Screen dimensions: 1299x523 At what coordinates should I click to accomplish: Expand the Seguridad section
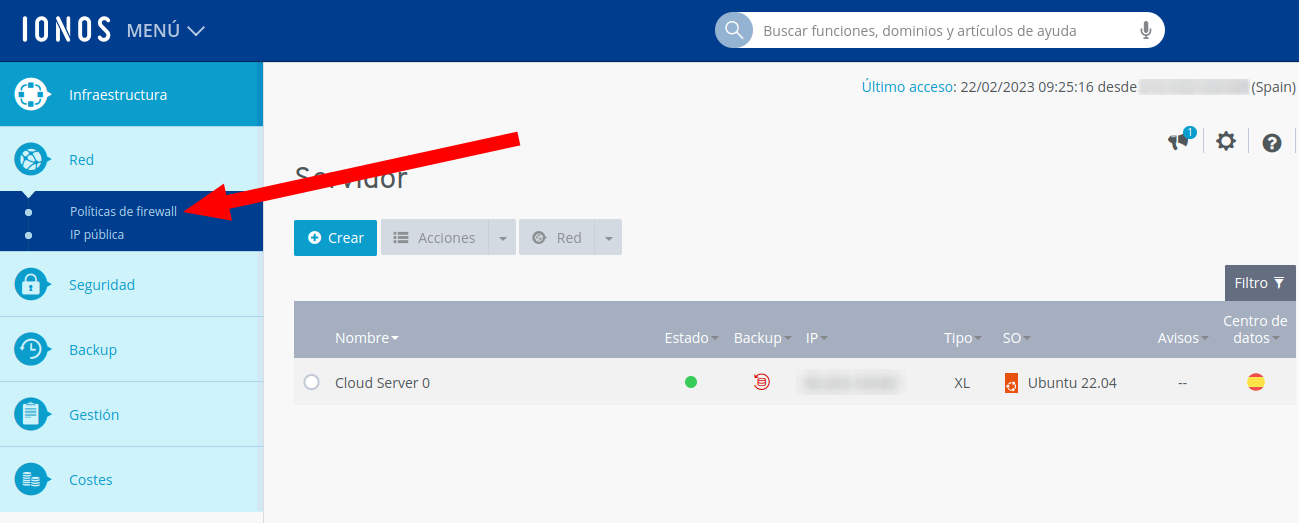coord(102,285)
